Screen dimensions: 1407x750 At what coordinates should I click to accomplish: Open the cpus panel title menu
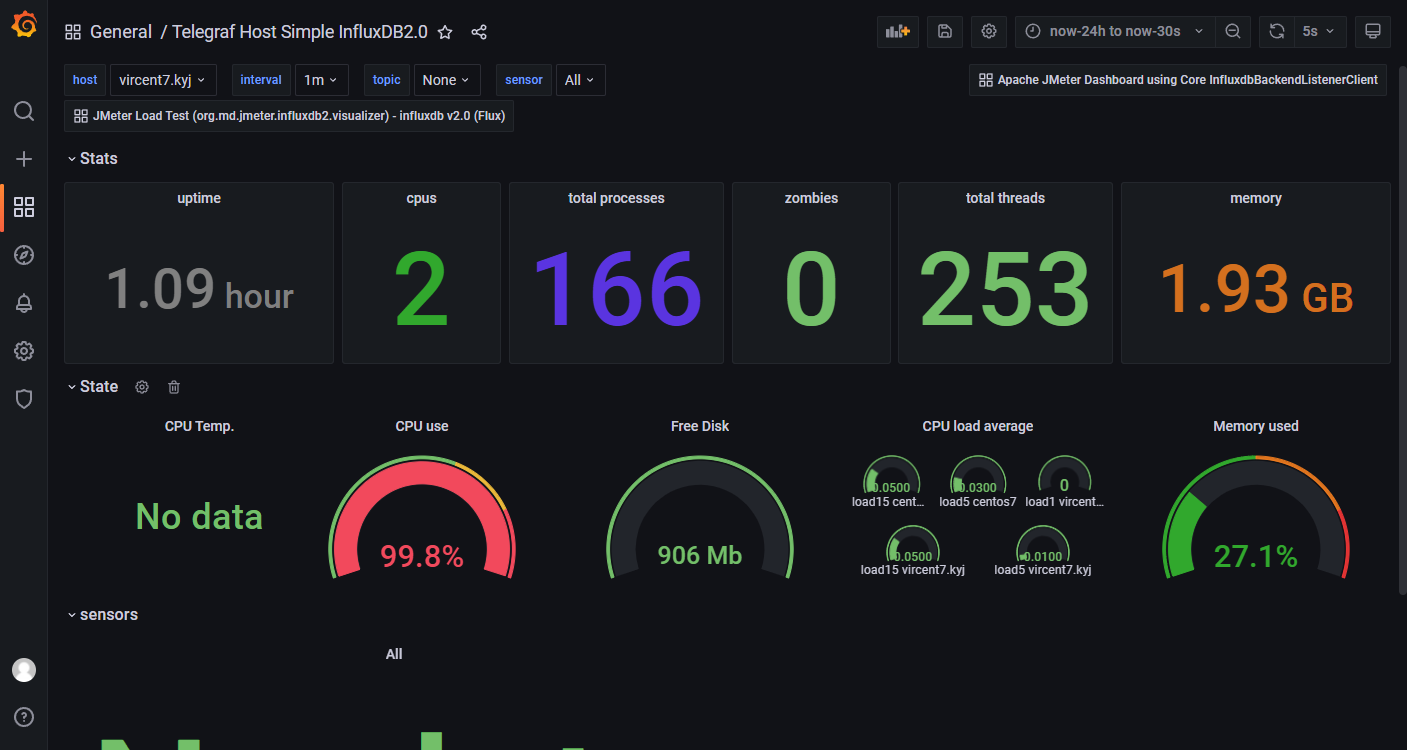(422, 198)
